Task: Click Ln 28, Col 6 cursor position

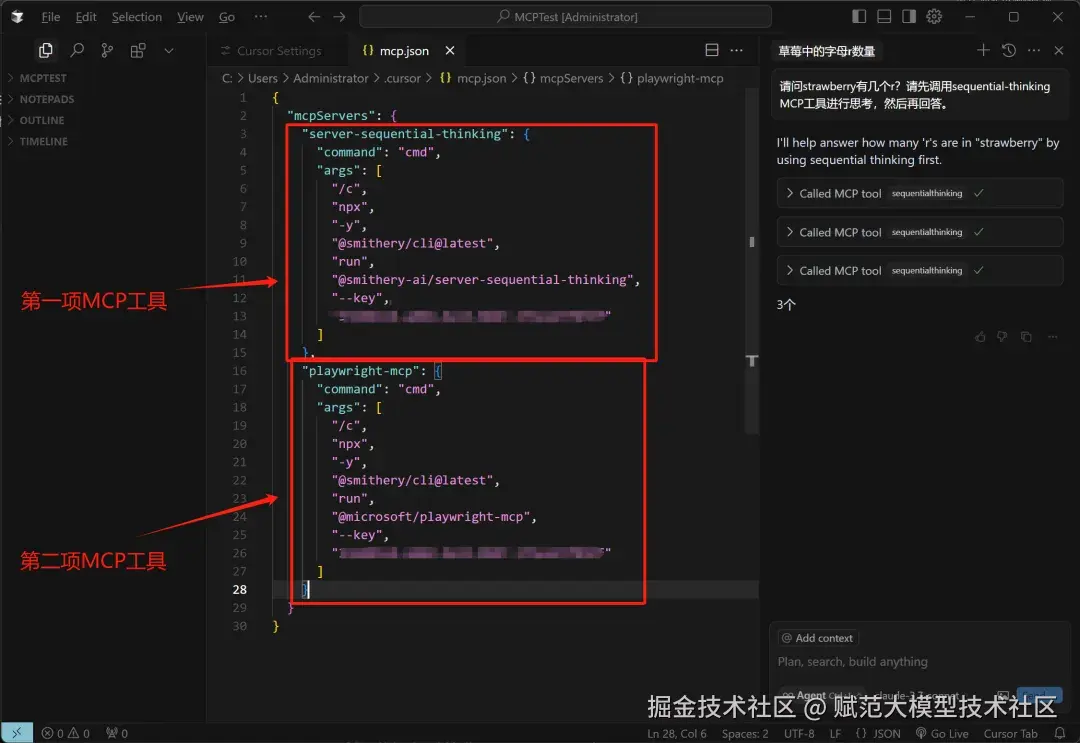Action: [x=676, y=734]
